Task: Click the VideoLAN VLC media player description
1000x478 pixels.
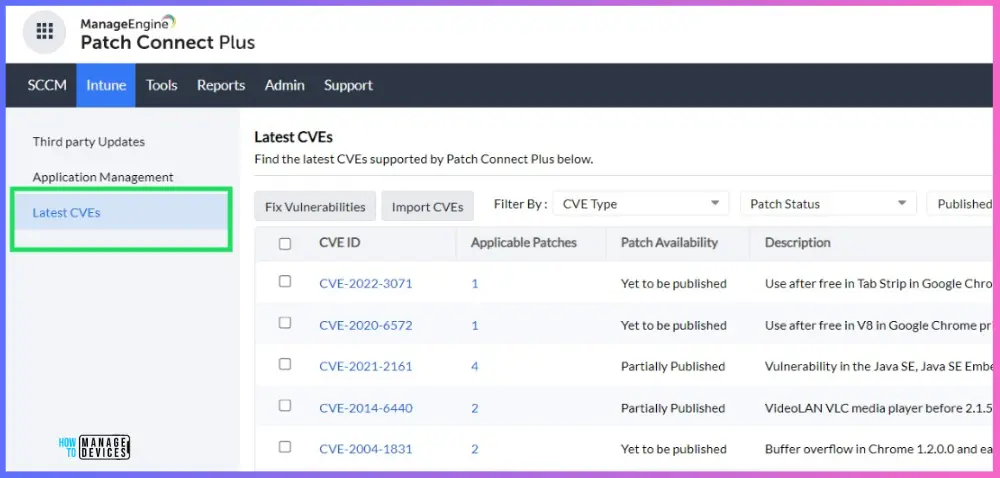Action: 879,408
